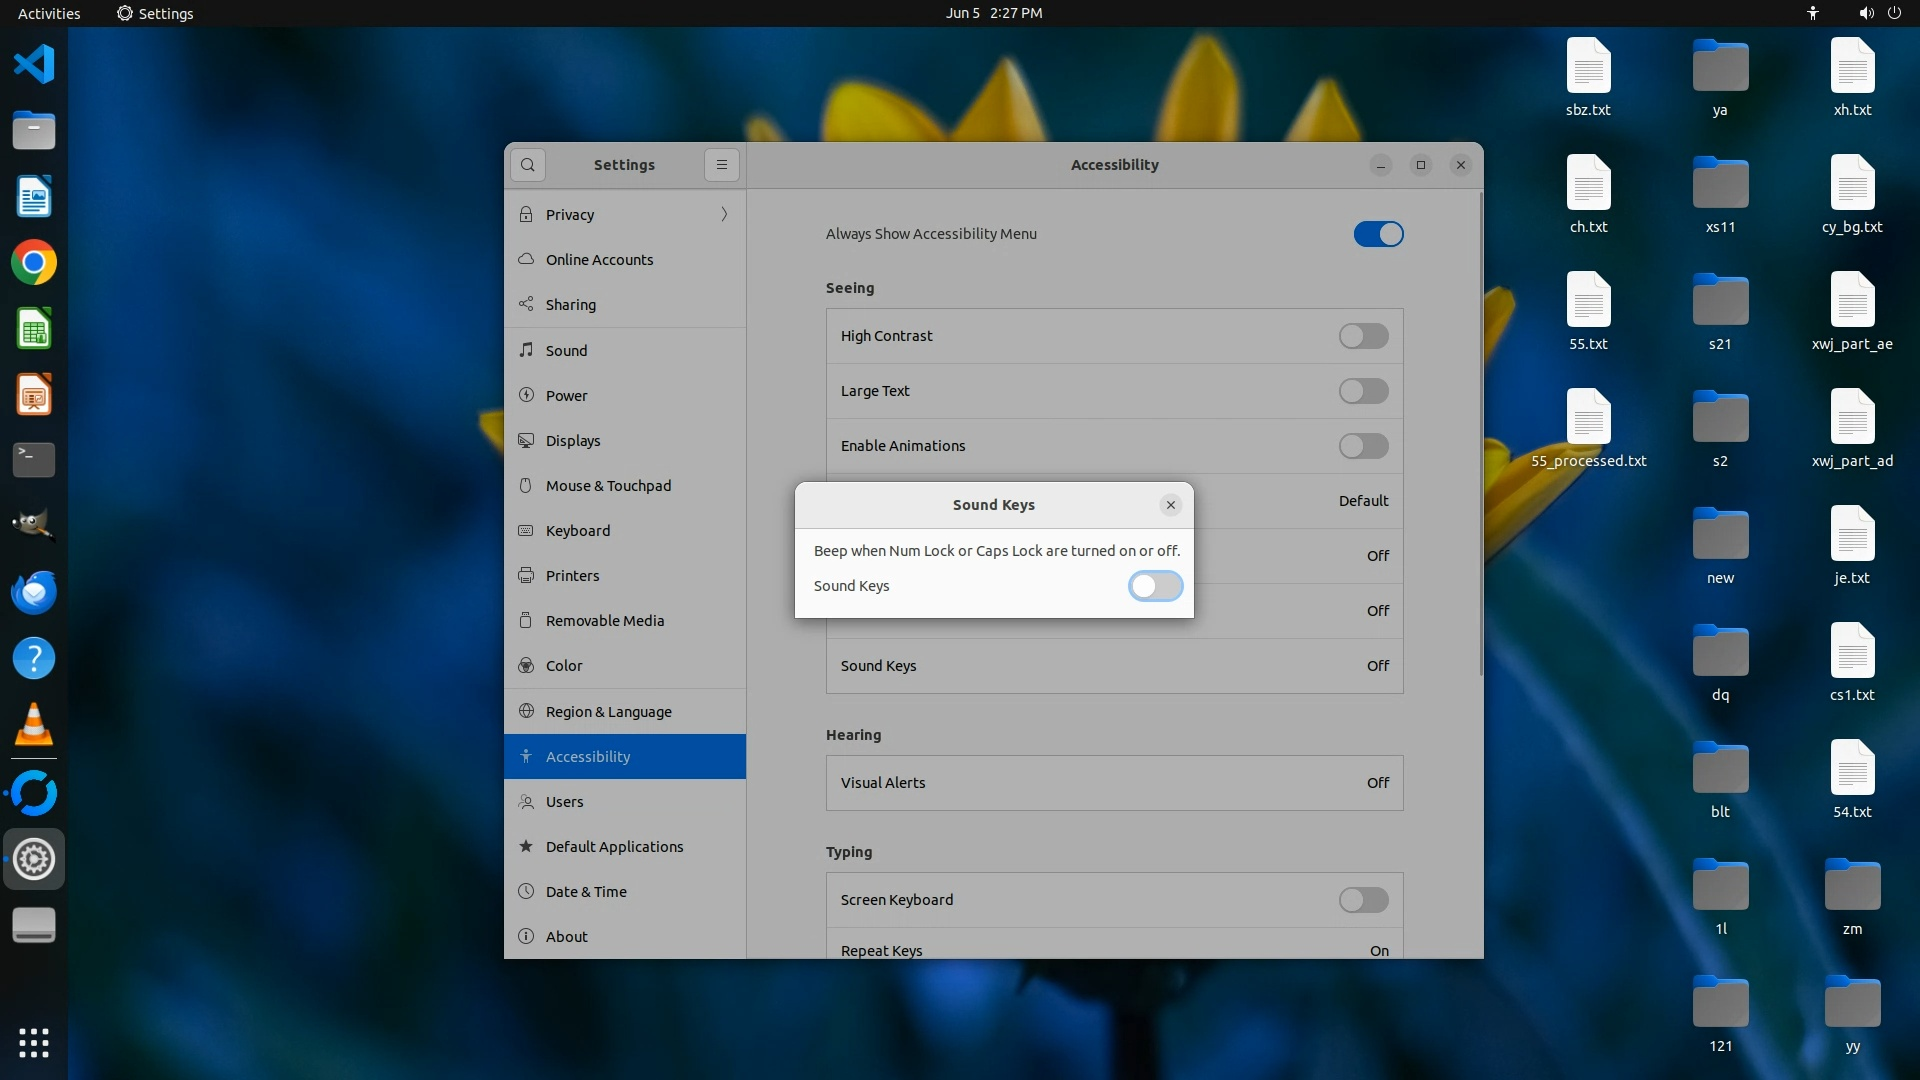1920x1080 pixels.
Task: Click the Settings content scrollbar
Action: (1480, 435)
